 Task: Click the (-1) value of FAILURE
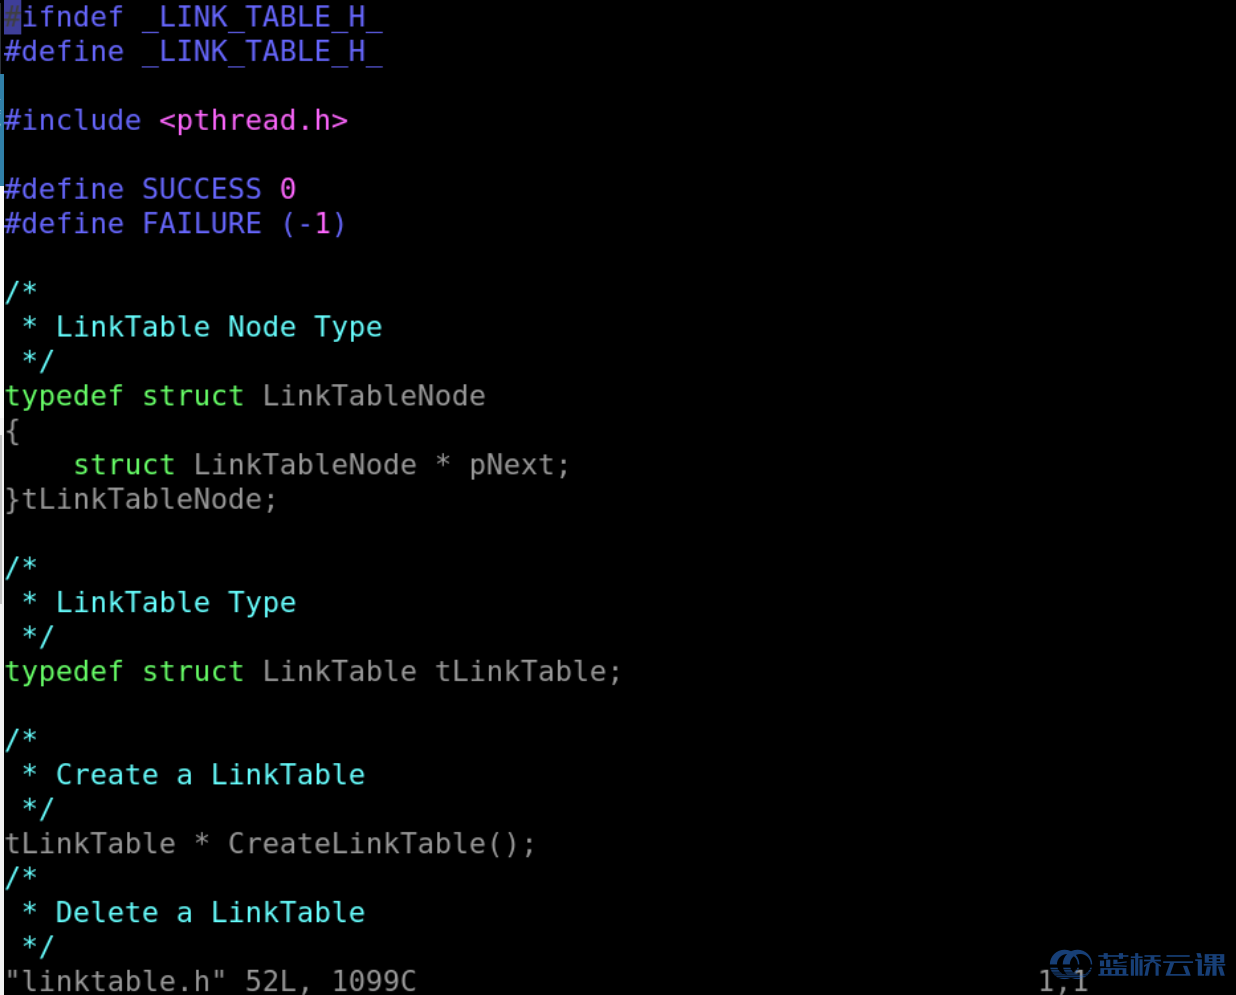point(314,224)
